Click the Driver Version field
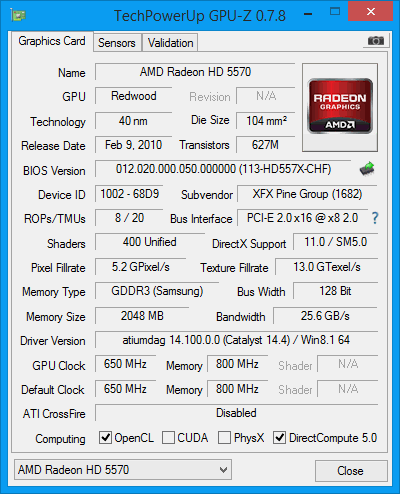 (x=236, y=340)
